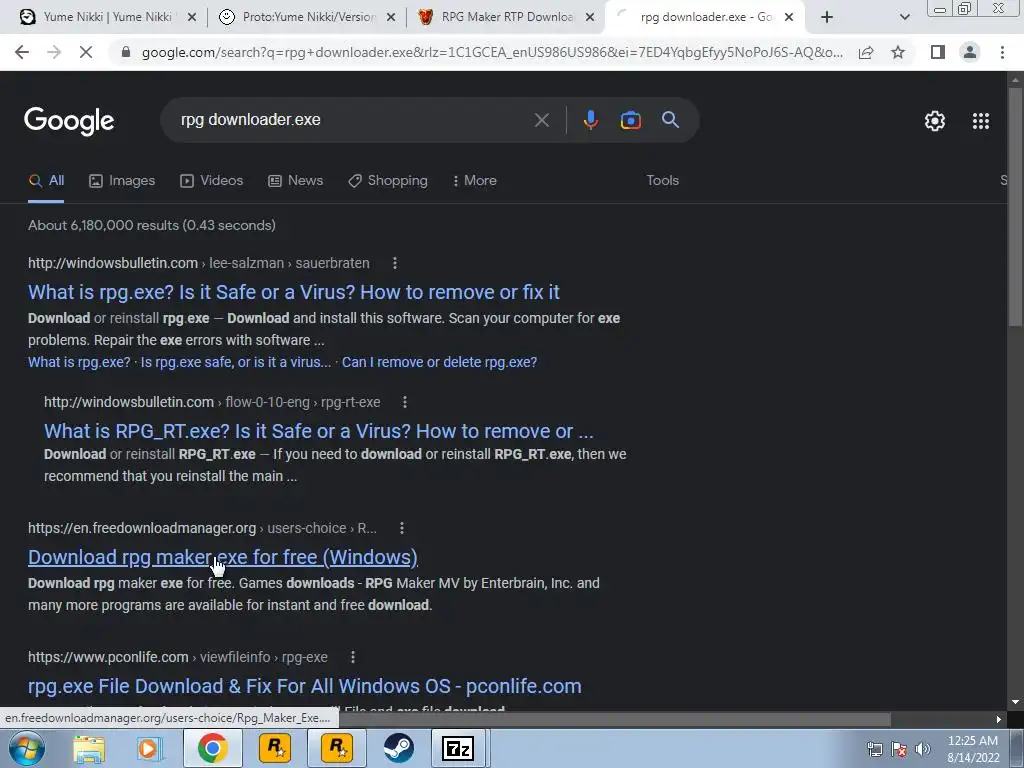The height and width of the screenshot is (768, 1024).
Task: Click the horizontal scrollbar right arrow
Action: point(999,719)
